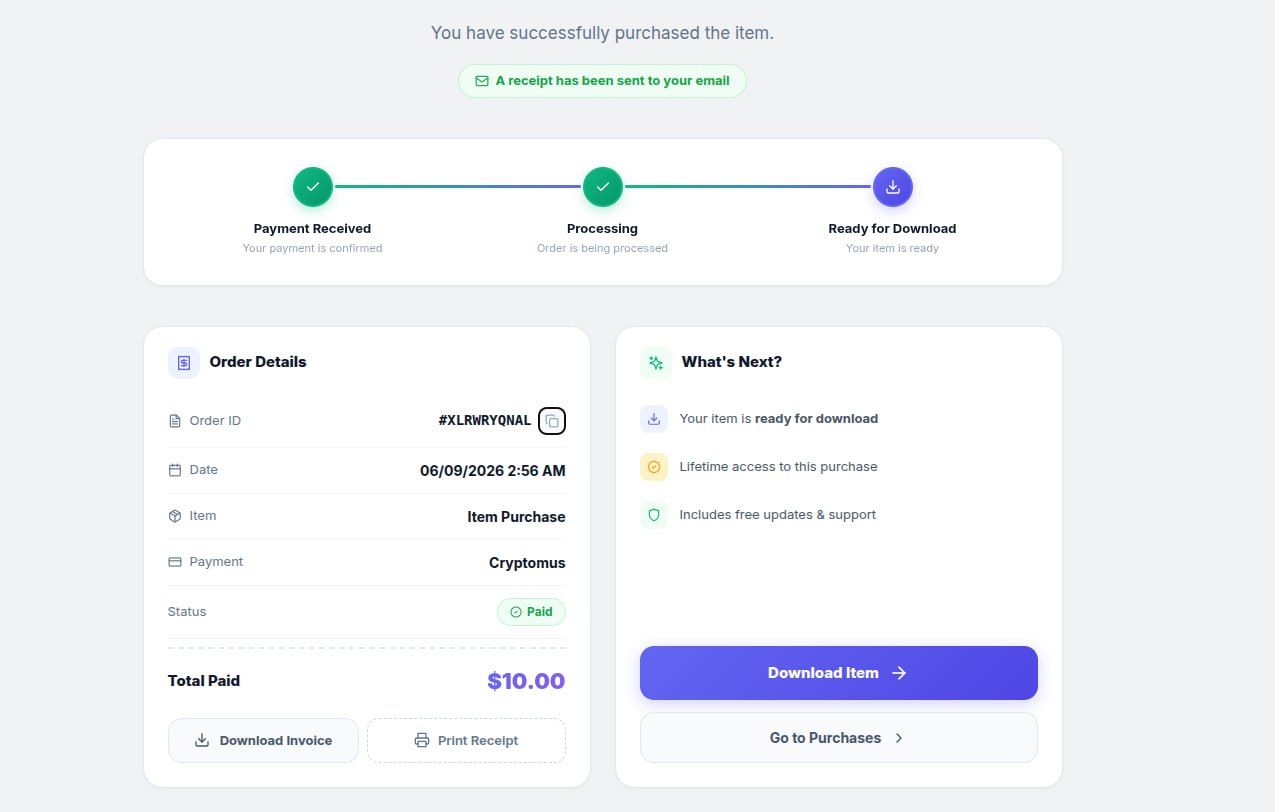Click the order ID #XLRWRYQNAL text
Screen dimensions: 1275x812
tap(485, 421)
